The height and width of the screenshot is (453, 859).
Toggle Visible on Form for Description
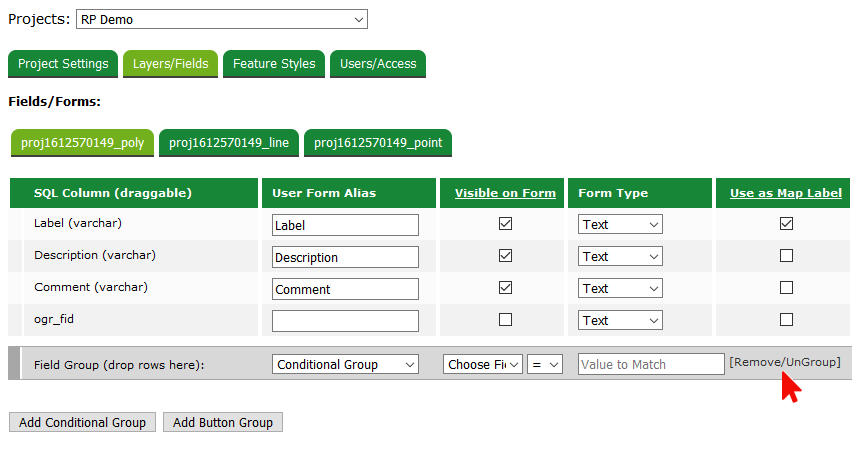click(505, 256)
